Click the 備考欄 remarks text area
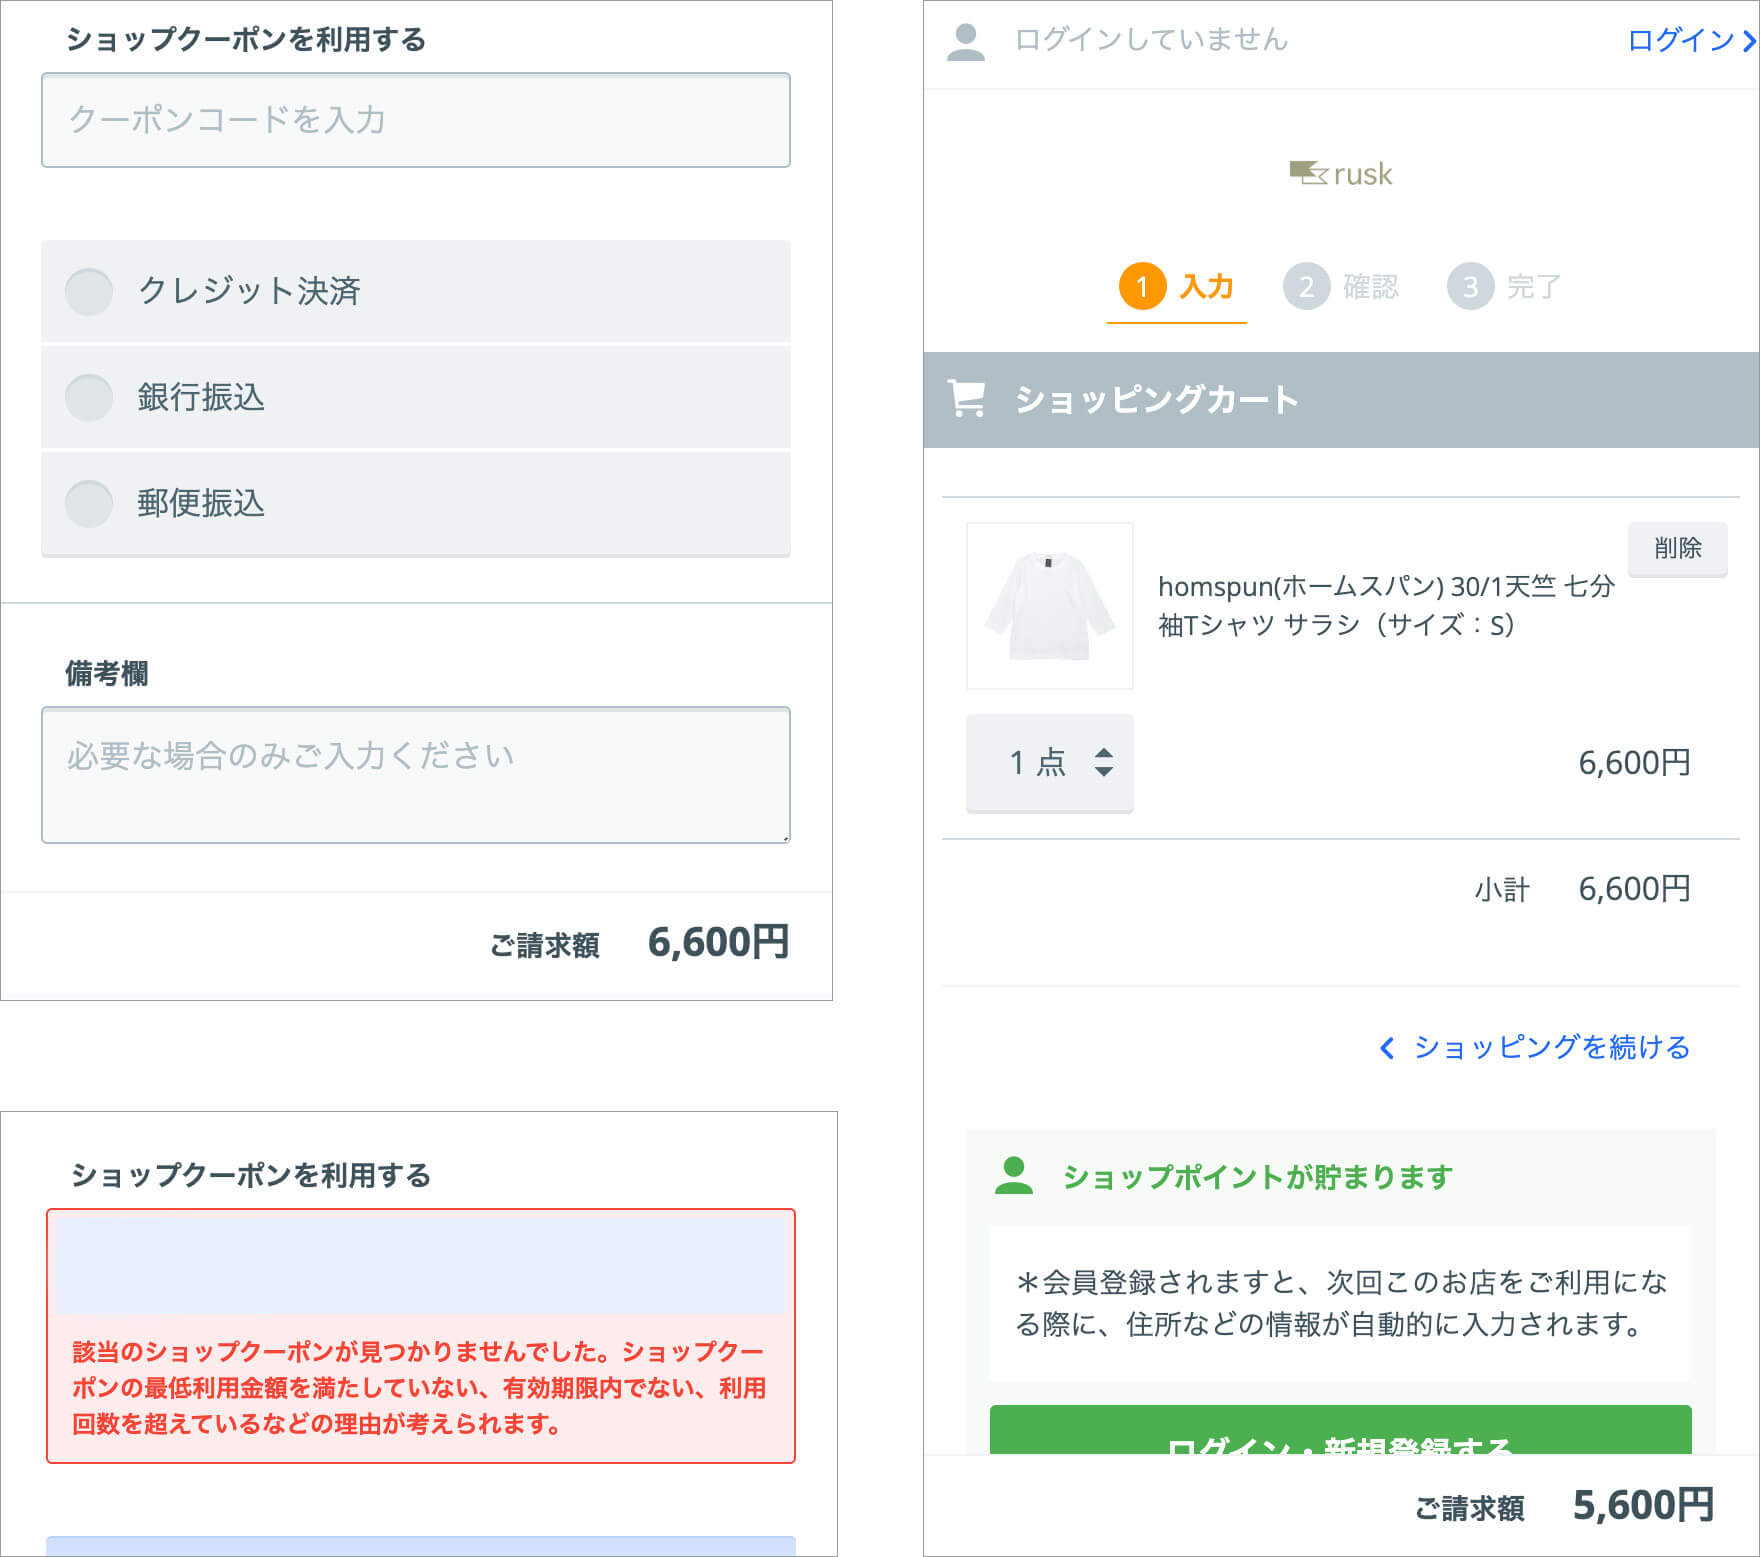The image size is (1760, 1557). [416, 775]
